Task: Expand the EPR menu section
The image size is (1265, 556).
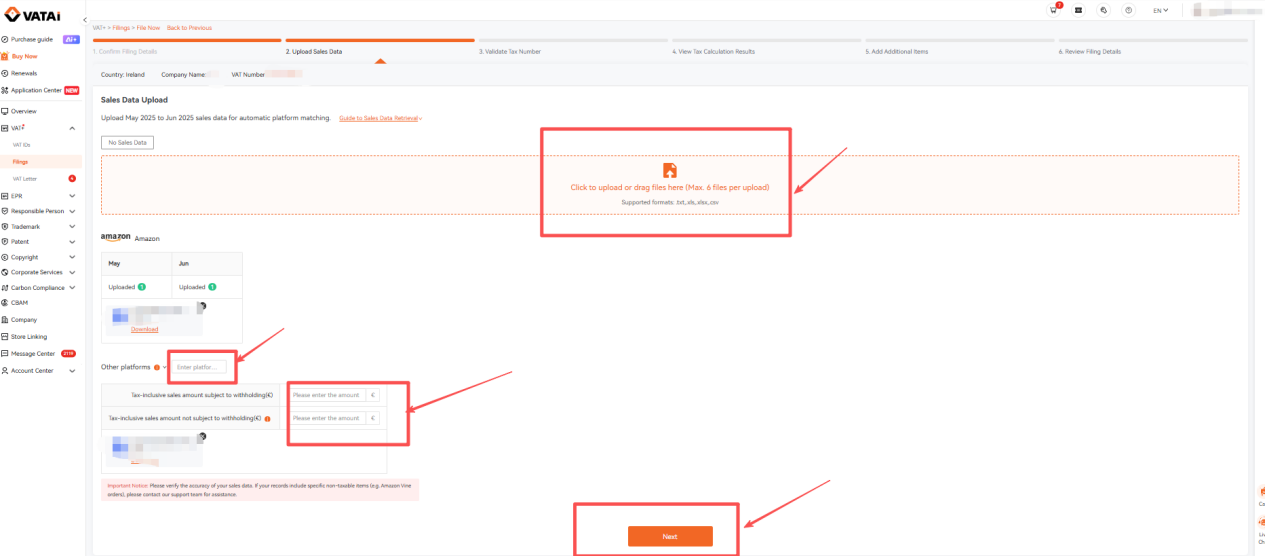Action: (x=40, y=196)
